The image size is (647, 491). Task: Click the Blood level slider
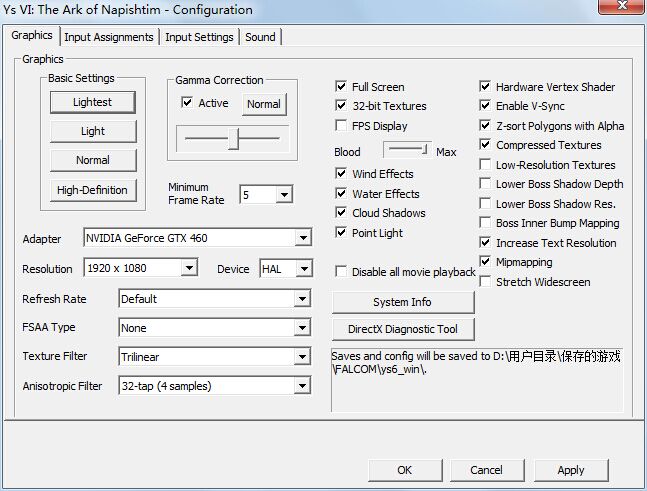point(407,149)
